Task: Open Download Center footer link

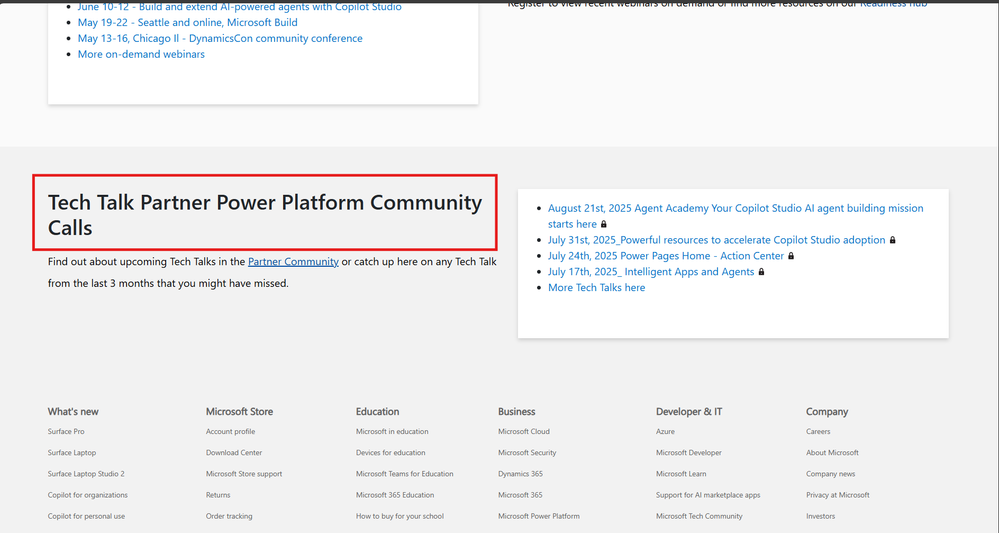Action: point(234,453)
